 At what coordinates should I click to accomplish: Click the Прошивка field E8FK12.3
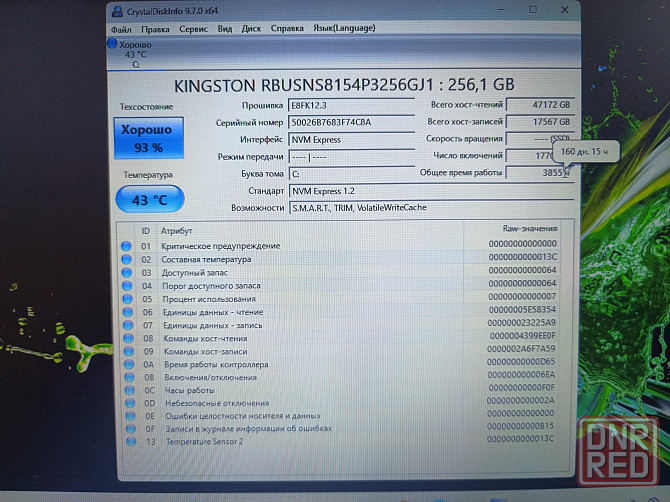351,105
